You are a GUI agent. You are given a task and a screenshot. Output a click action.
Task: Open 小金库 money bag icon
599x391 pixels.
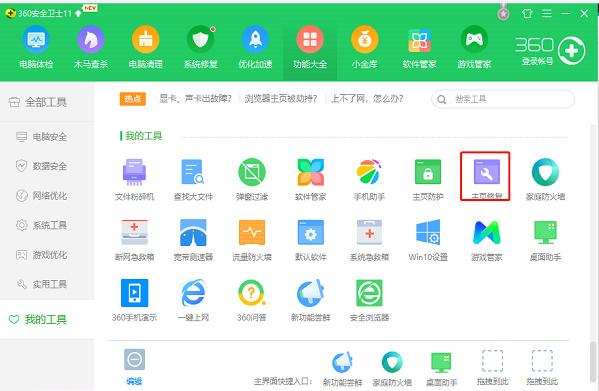pyautogui.click(x=364, y=47)
